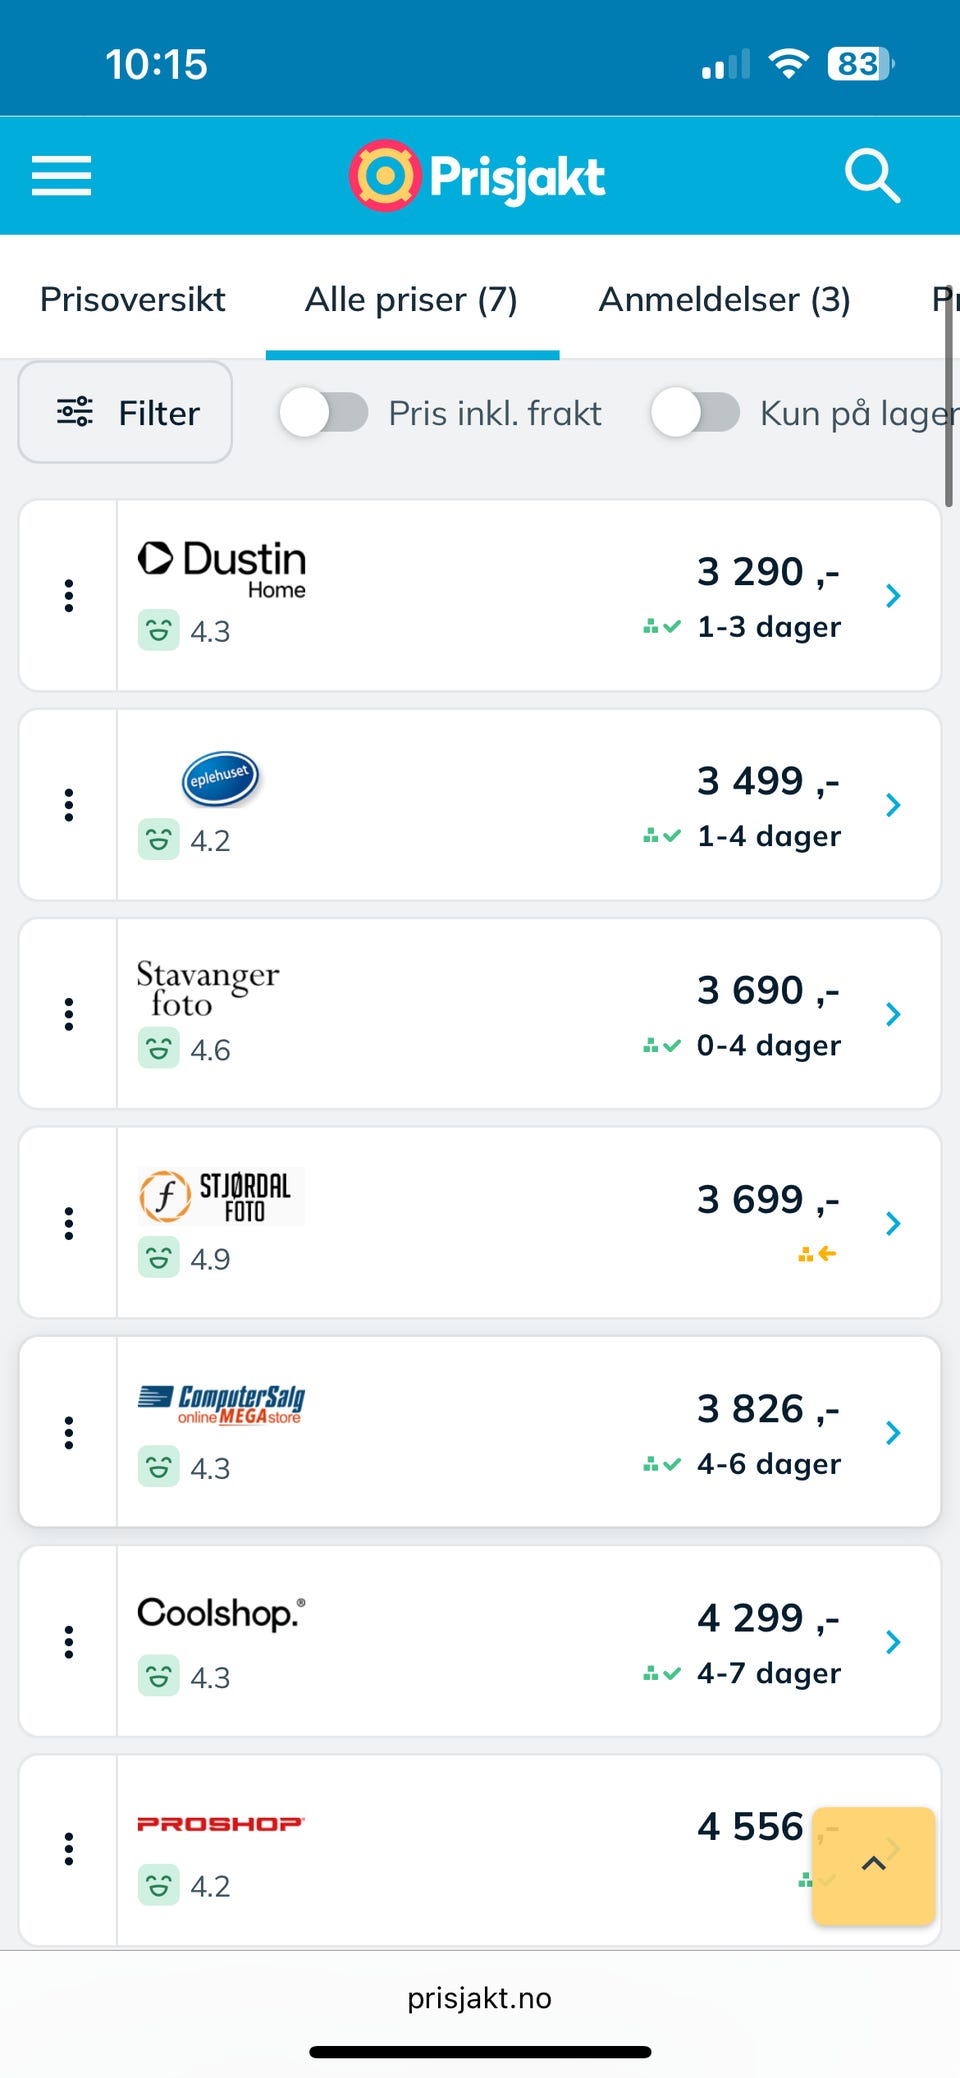Tap the prisjakt.no address bar
This screenshot has height=2078, width=960.
[x=479, y=1998]
